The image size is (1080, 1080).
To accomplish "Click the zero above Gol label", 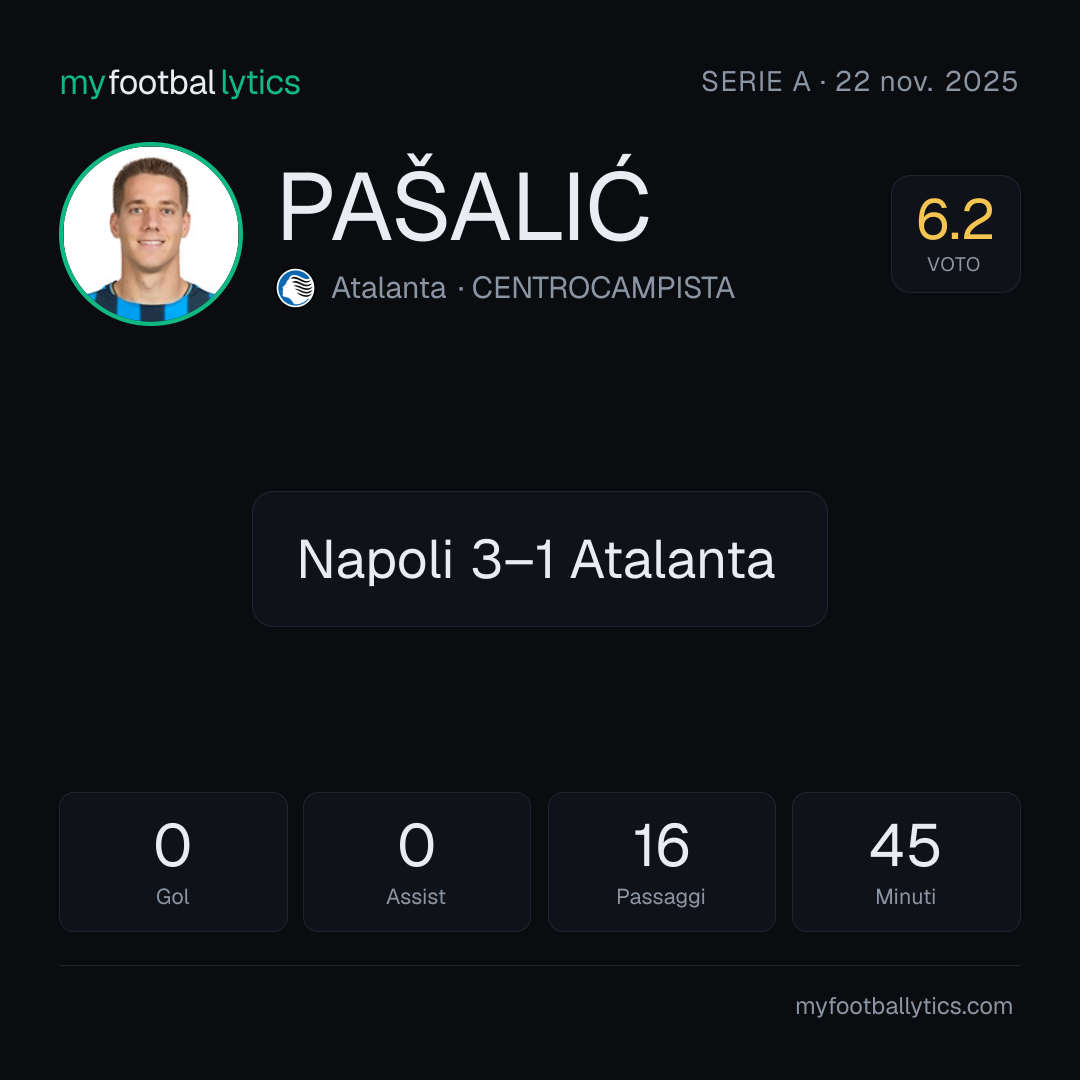I will pos(172,846).
